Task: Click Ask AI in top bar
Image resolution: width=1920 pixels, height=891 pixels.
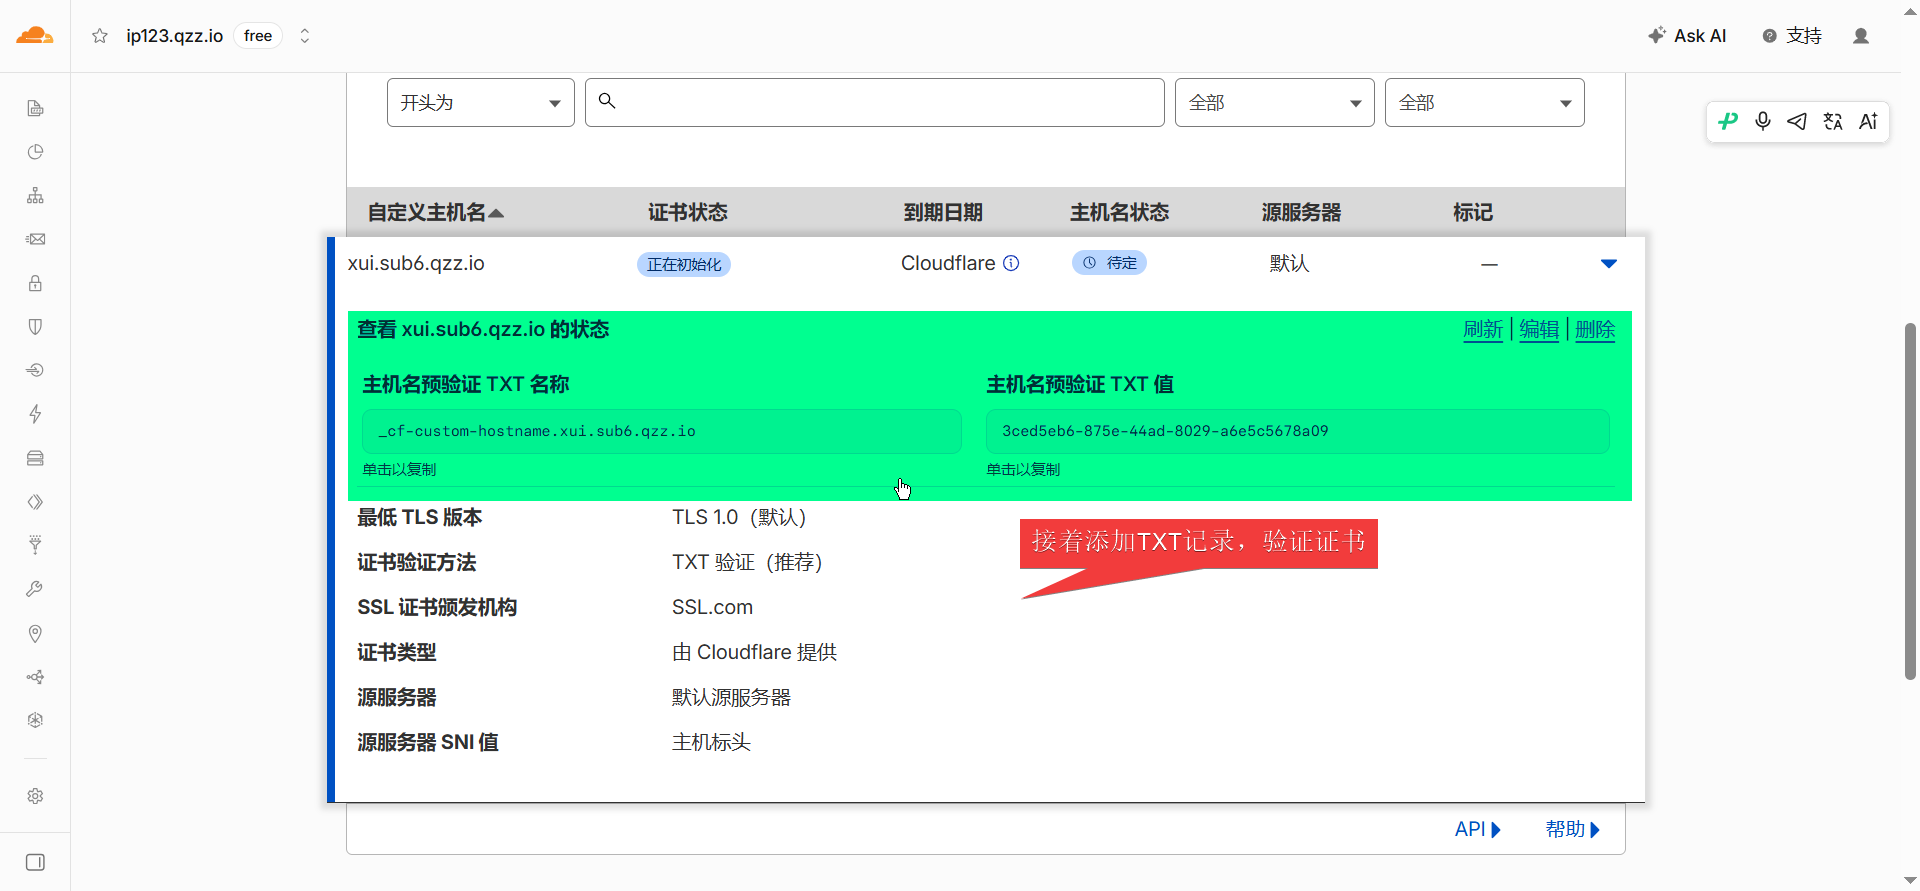Action: [1688, 36]
